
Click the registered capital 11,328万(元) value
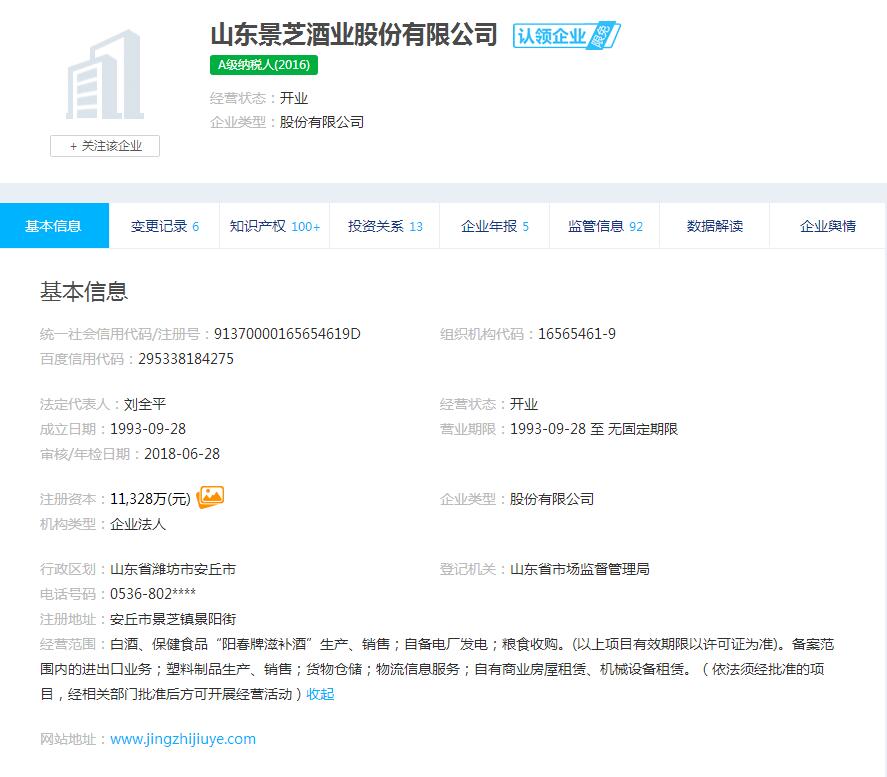click(x=150, y=499)
